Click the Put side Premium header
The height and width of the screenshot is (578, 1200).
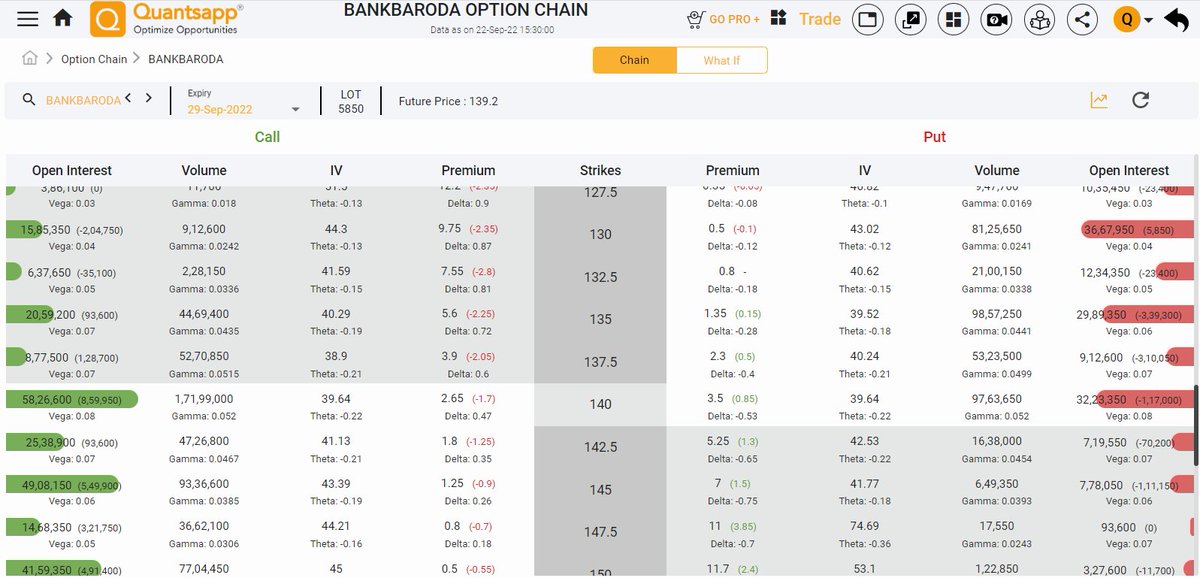732,170
